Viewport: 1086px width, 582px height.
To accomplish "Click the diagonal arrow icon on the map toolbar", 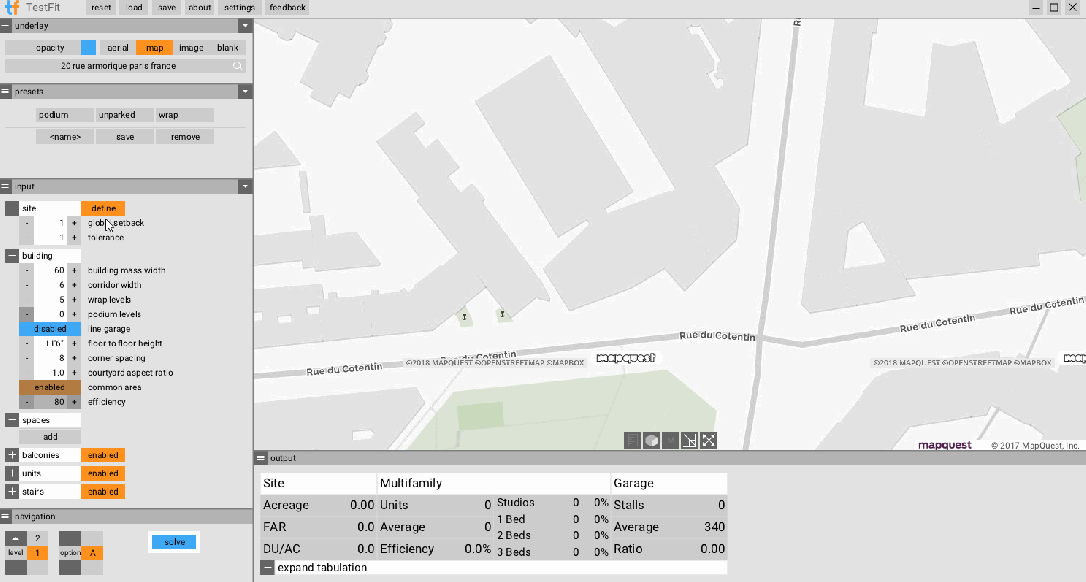I will [x=689, y=440].
